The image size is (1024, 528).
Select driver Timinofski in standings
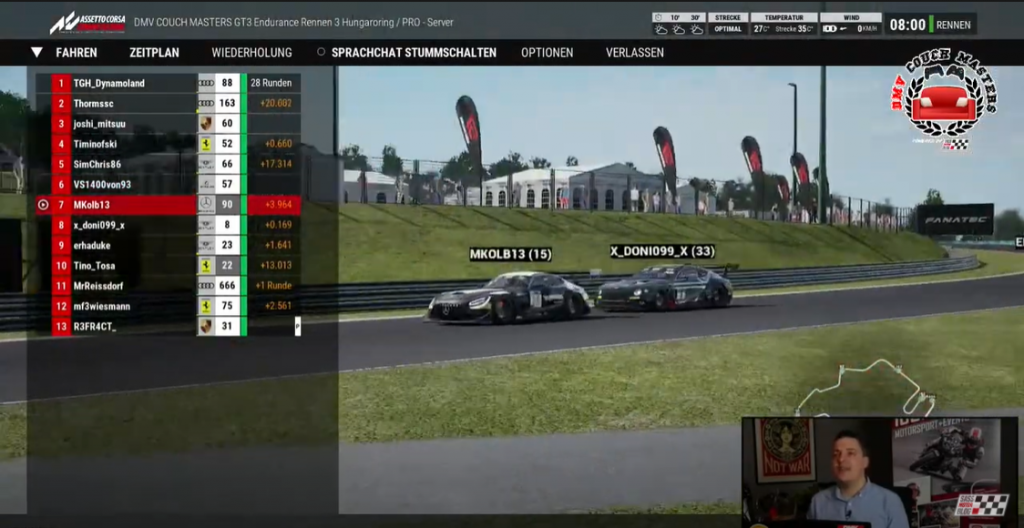point(95,144)
